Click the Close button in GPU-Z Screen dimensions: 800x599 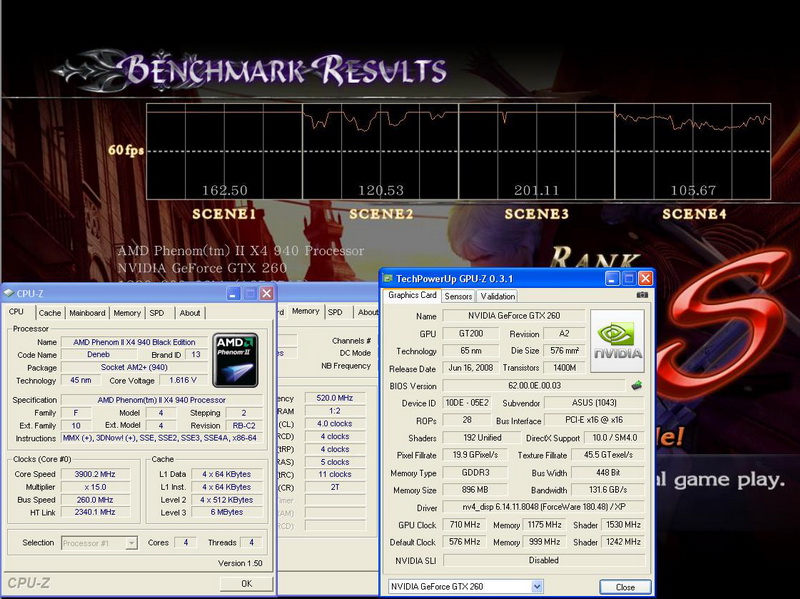(x=625, y=587)
